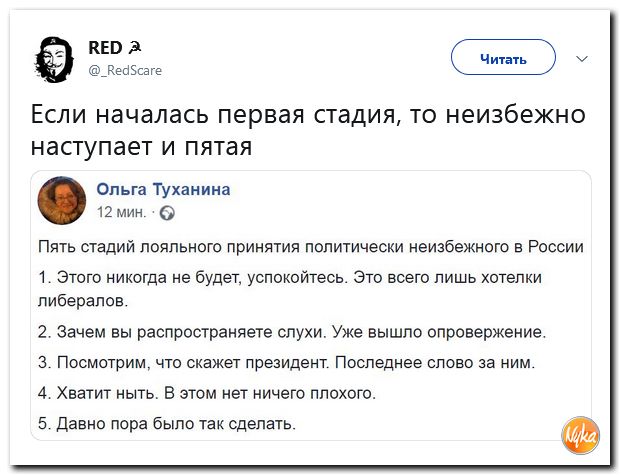Click the hammer and sickle emoji
This screenshot has width=621, height=476.
[135, 48]
